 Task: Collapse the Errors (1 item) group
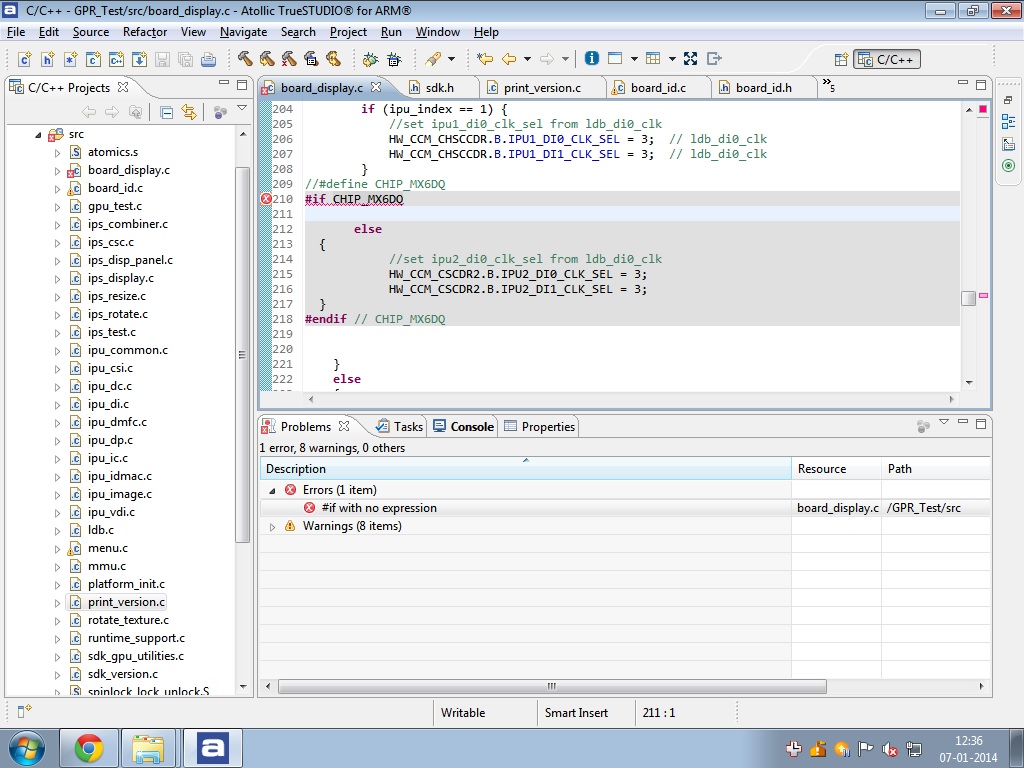coord(272,491)
